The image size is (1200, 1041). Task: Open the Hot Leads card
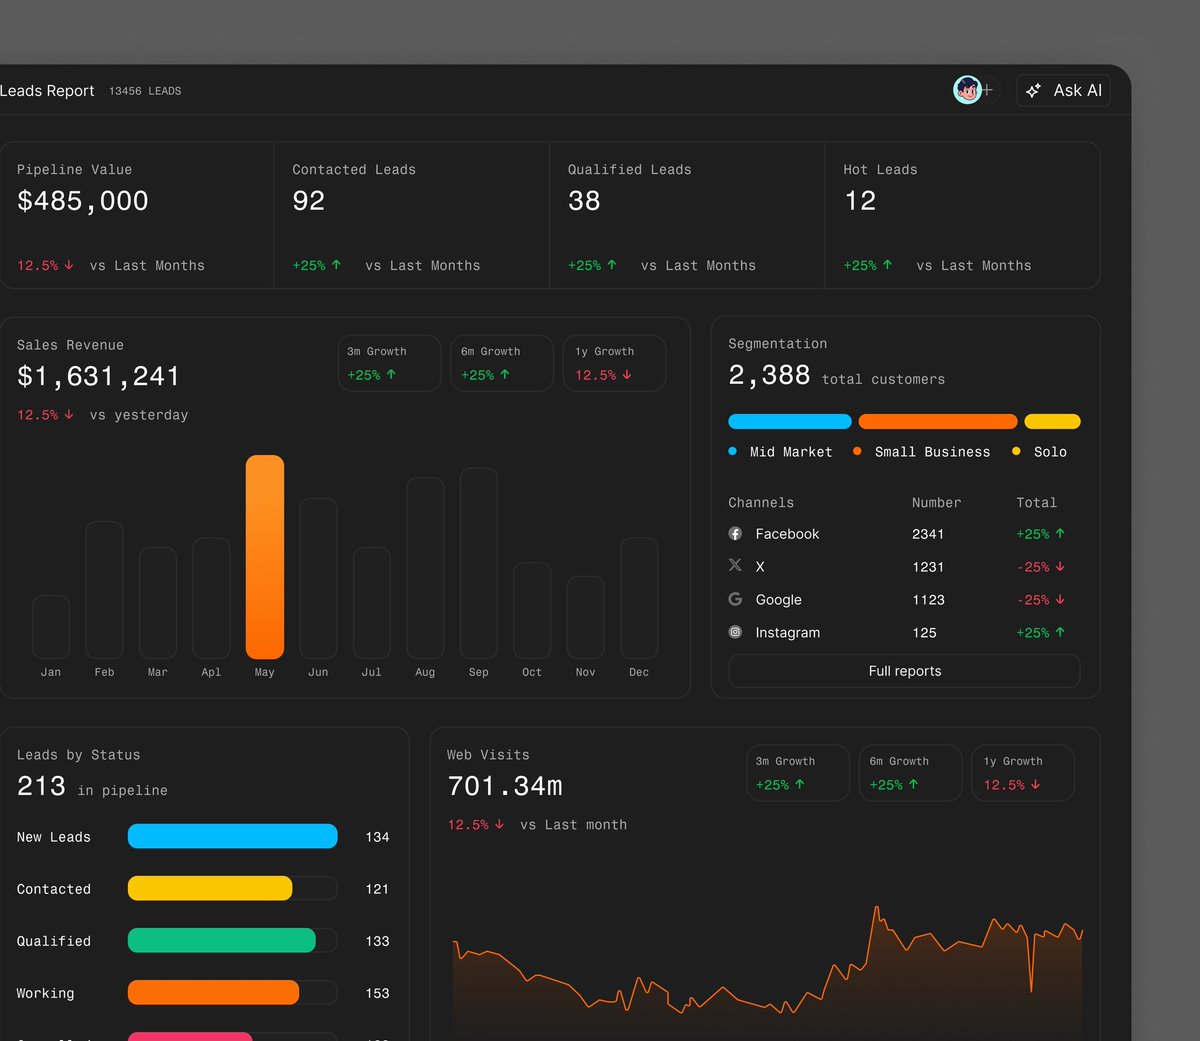[963, 215]
